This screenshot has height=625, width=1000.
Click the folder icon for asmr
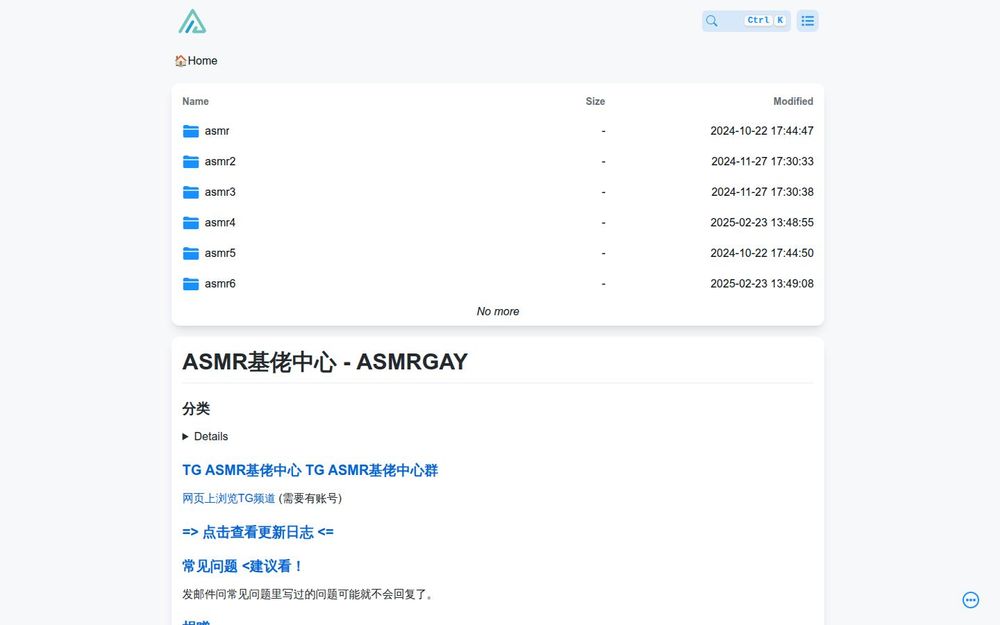pyautogui.click(x=191, y=131)
